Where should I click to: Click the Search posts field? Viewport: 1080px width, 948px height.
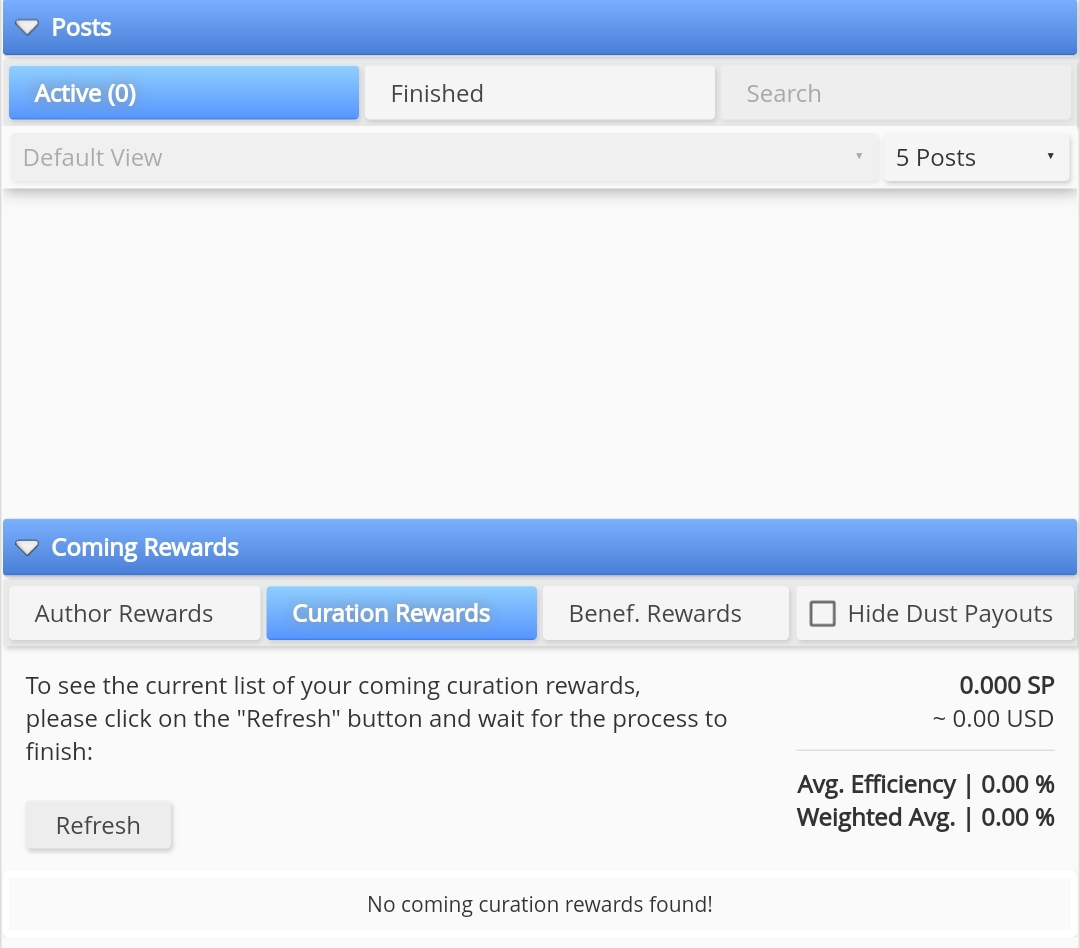(x=895, y=93)
